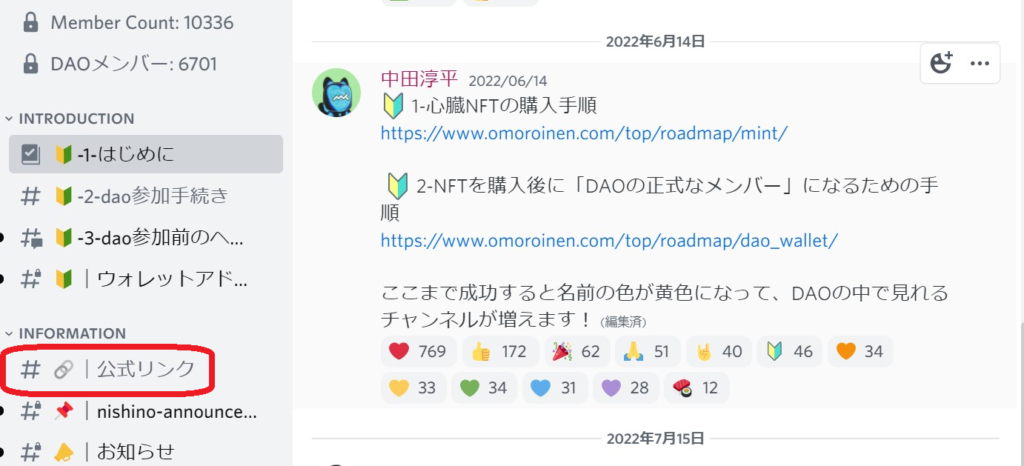
Task: Click the username 中田淳平
Action: pos(419,80)
